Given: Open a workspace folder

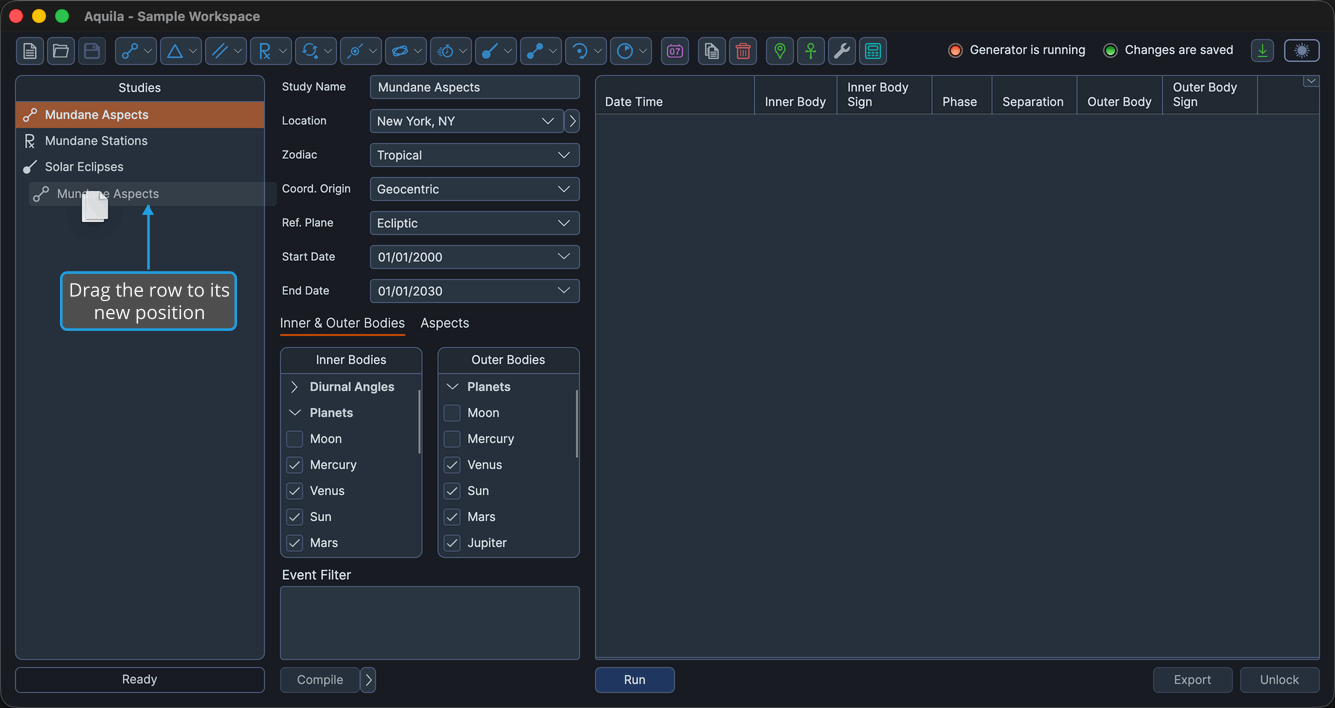Looking at the screenshot, I should (x=61, y=51).
